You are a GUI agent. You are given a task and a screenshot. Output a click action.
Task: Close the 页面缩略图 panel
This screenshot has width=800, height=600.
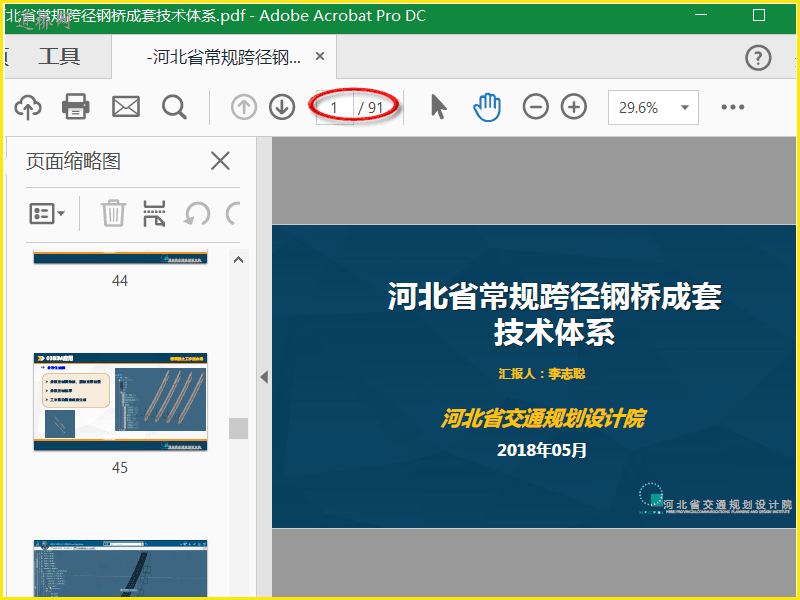coord(220,161)
